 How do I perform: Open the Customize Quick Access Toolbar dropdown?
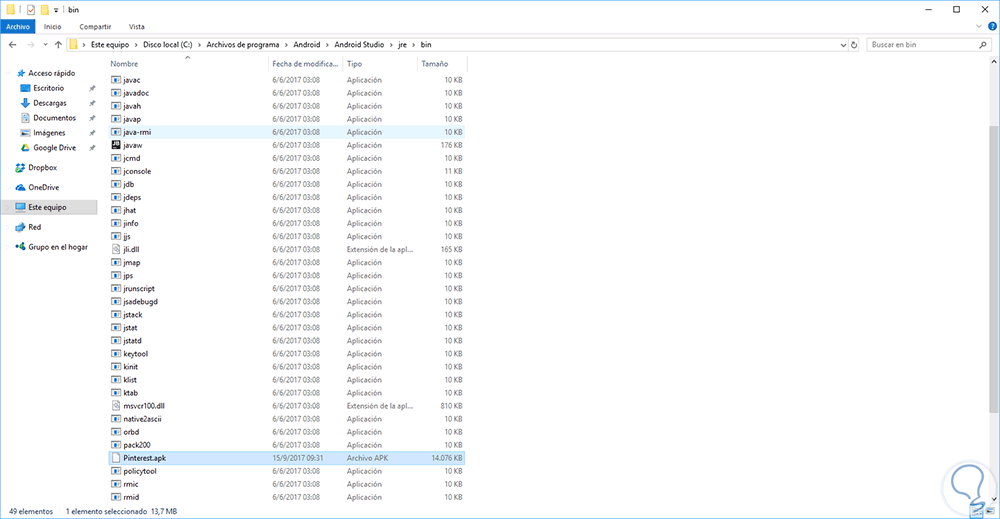tap(56, 10)
